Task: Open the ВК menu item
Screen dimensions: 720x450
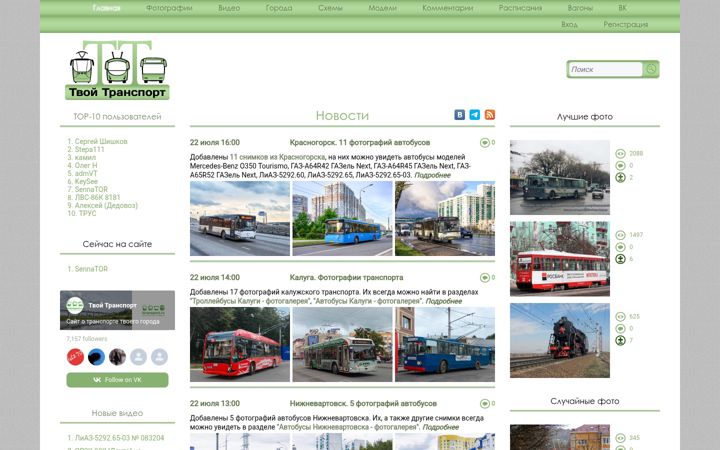Action: click(x=622, y=8)
